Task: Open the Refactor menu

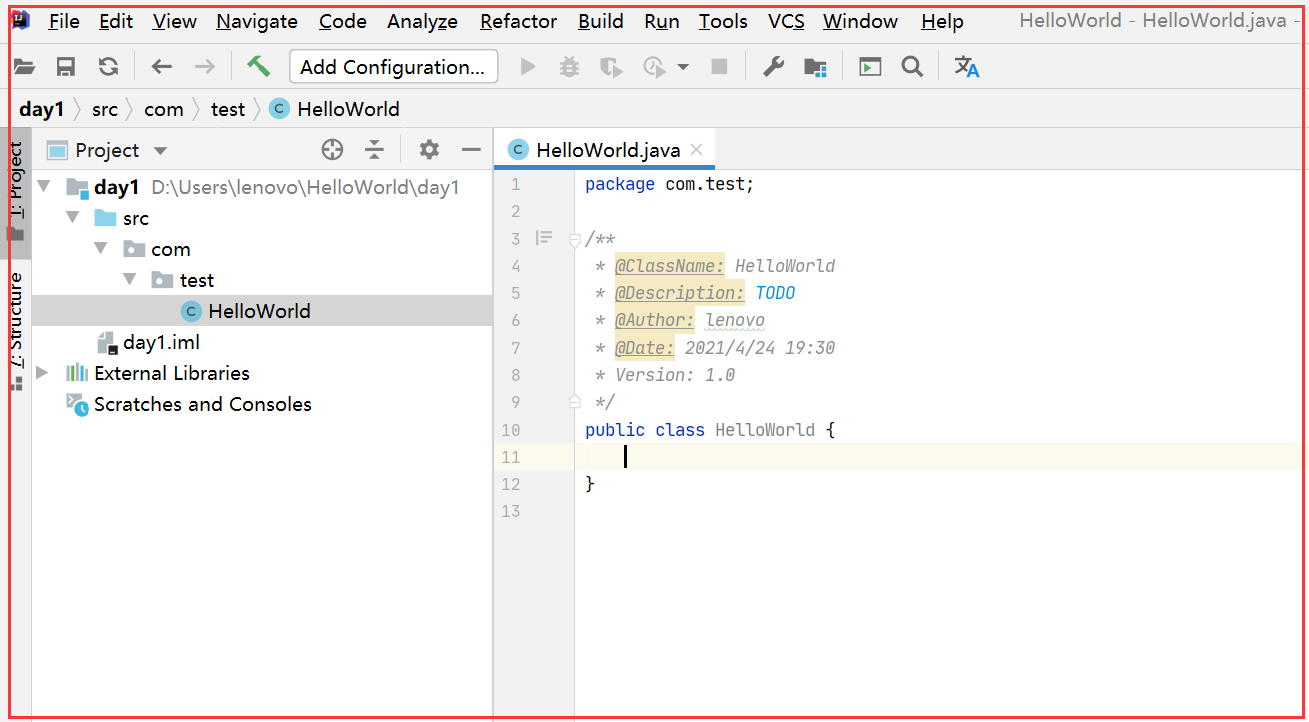Action: pos(518,21)
